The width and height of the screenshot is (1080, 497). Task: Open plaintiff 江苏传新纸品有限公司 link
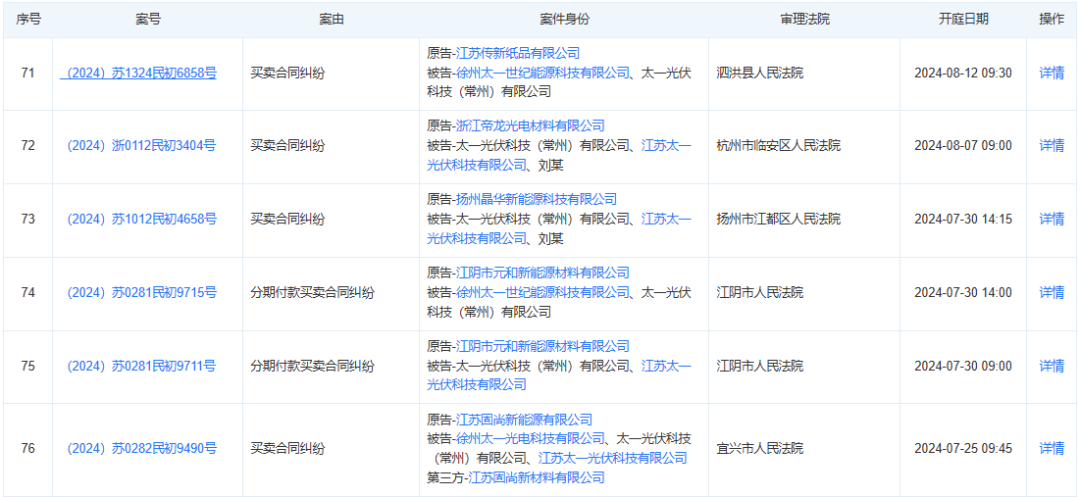click(x=517, y=53)
